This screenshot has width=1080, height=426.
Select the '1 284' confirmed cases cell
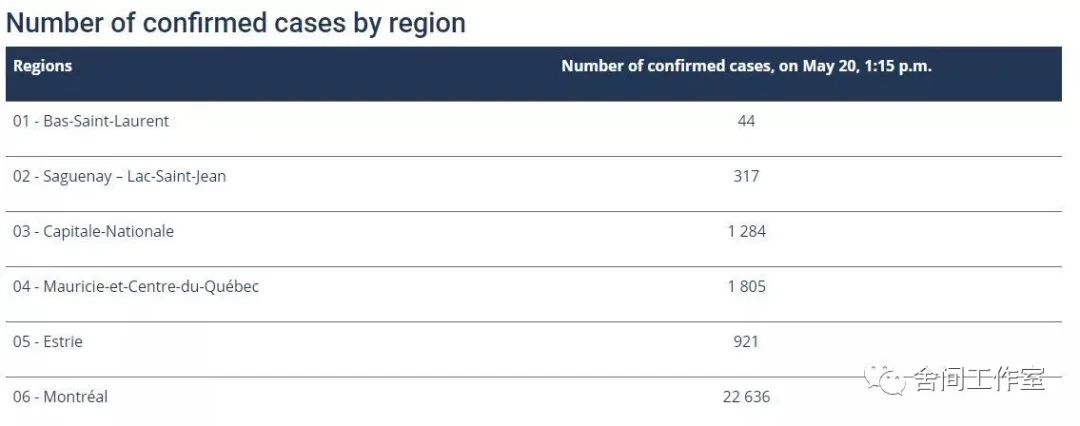point(746,231)
